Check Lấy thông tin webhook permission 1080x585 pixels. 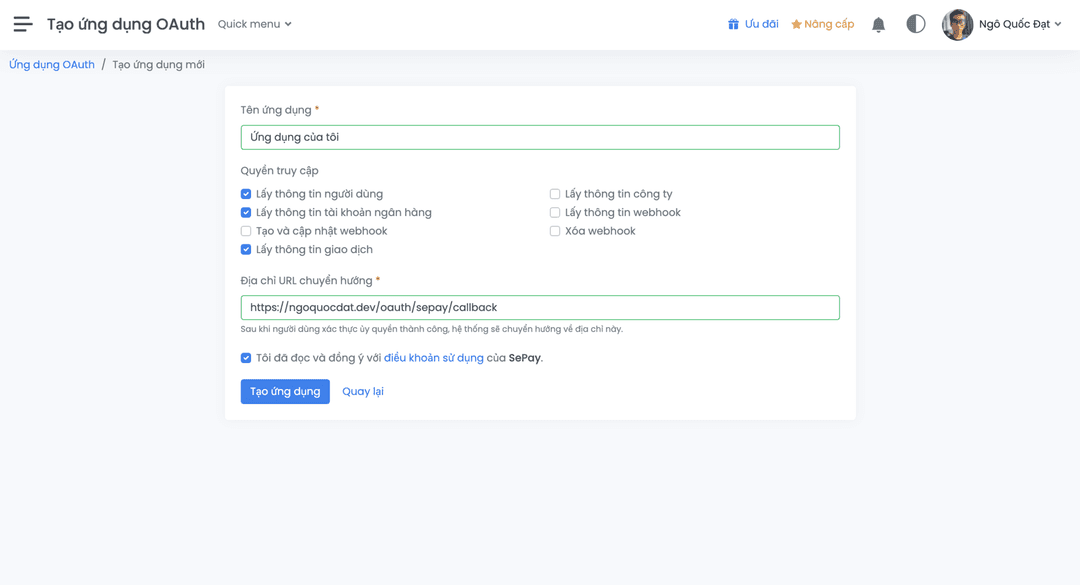[x=555, y=213]
